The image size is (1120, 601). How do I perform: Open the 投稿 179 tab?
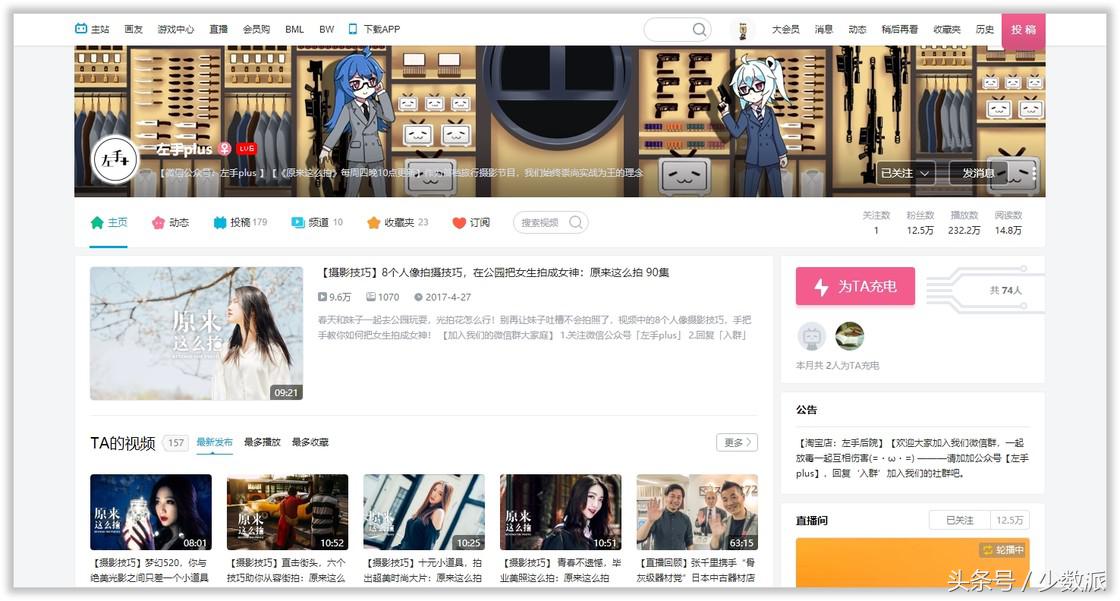[x=240, y=222]
